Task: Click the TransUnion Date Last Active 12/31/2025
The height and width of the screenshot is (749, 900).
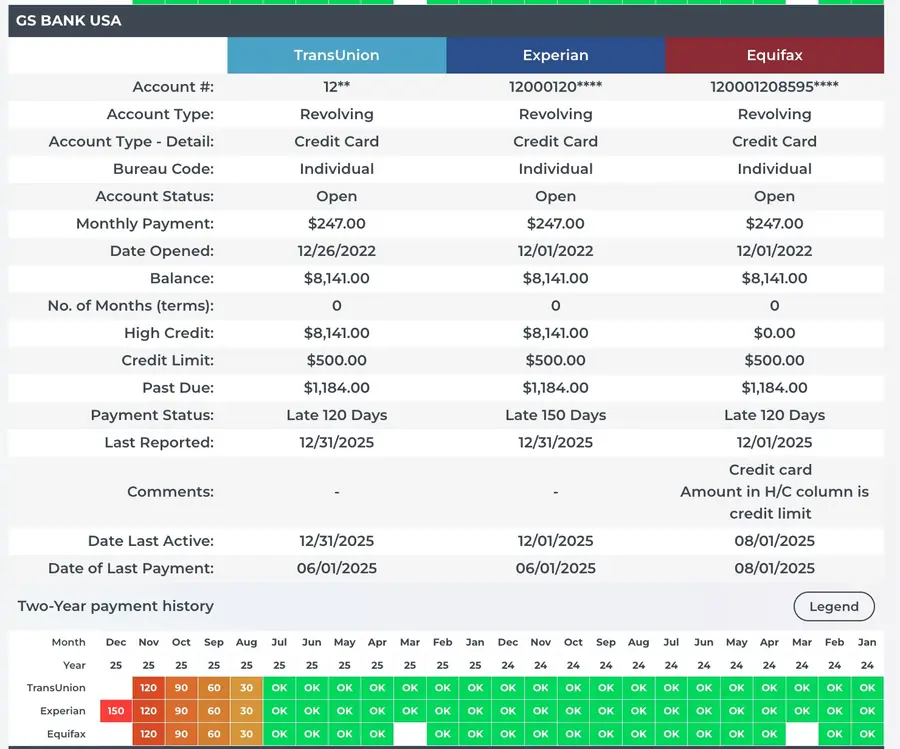Action: pyautogui.click(x=336, y=541)
